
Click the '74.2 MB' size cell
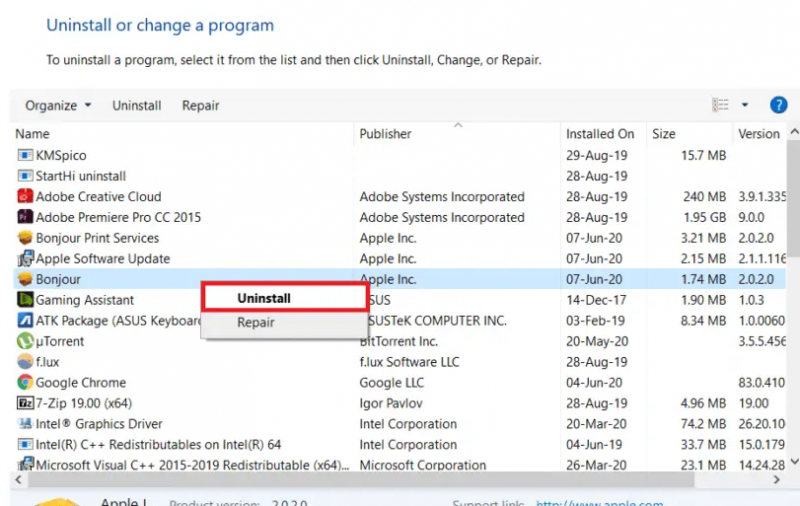click(x=703, y=423)
